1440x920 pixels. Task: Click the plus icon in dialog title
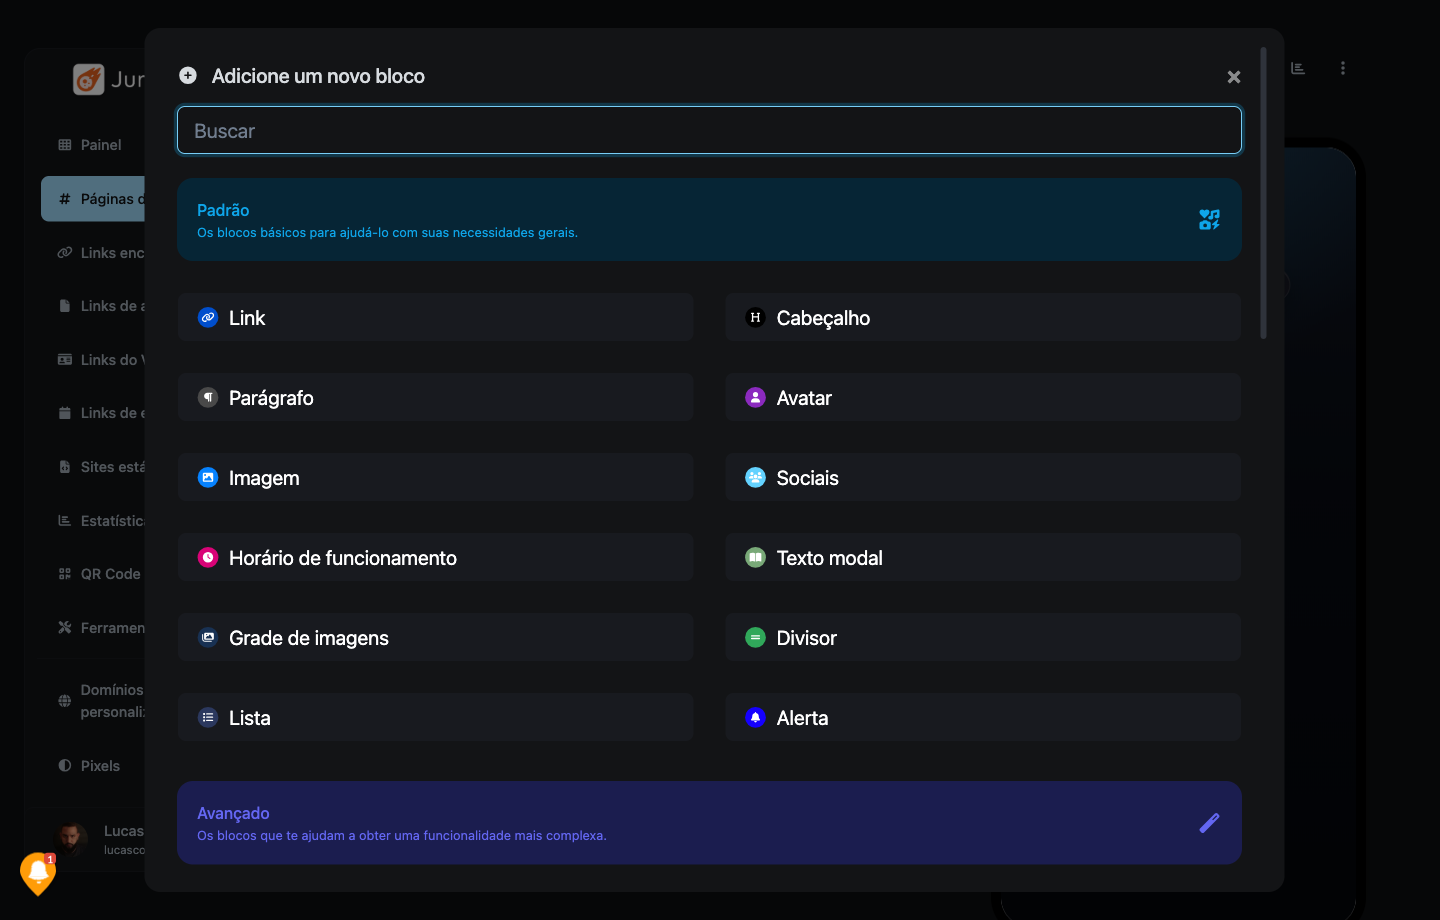pyautogui.click(x=188, y=76)
